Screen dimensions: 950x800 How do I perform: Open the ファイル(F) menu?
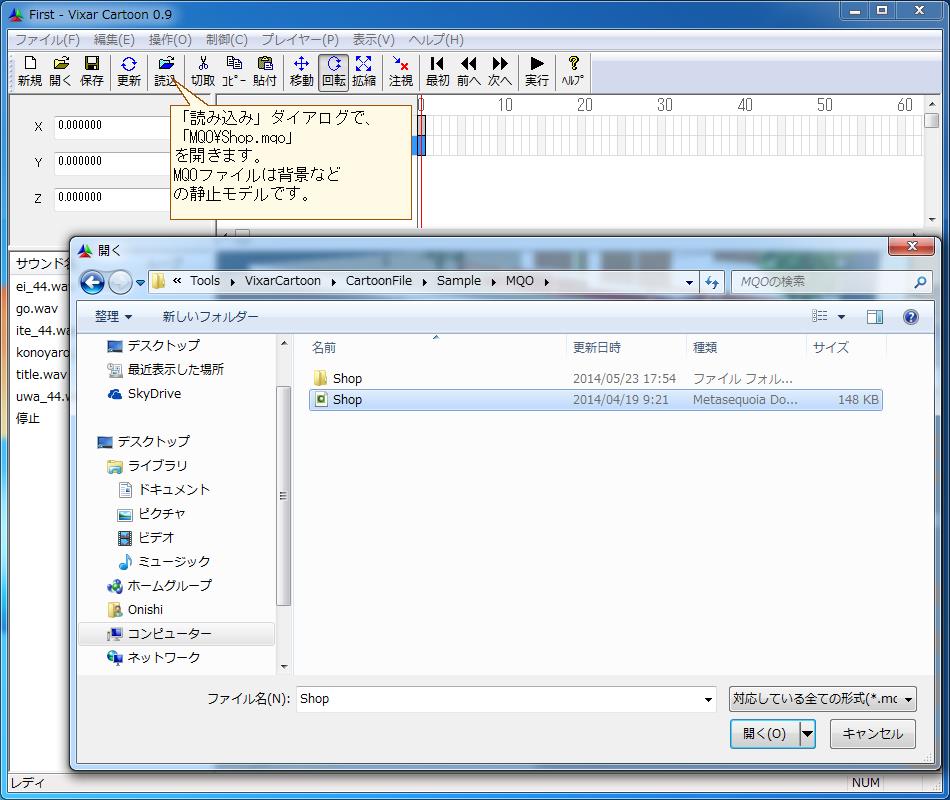coord(47,40)
